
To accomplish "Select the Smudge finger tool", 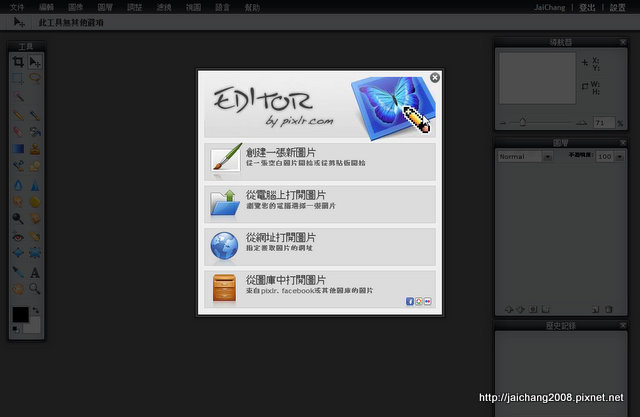I will [18, 202].
